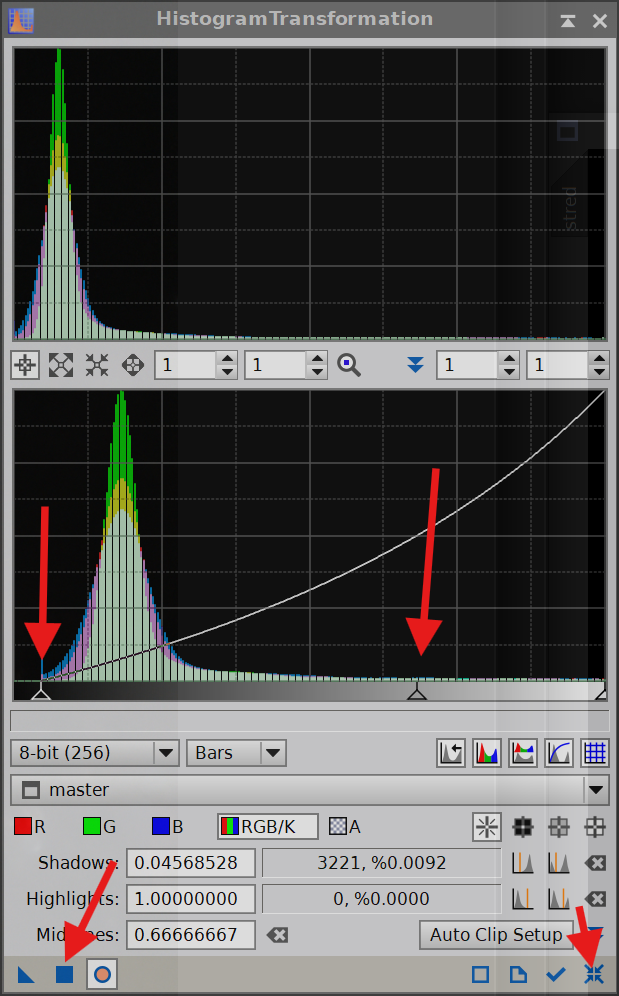Viewport: 619px width, 996px height.
Task: Select the RGB/K channel tab
Action: point(268,826)
